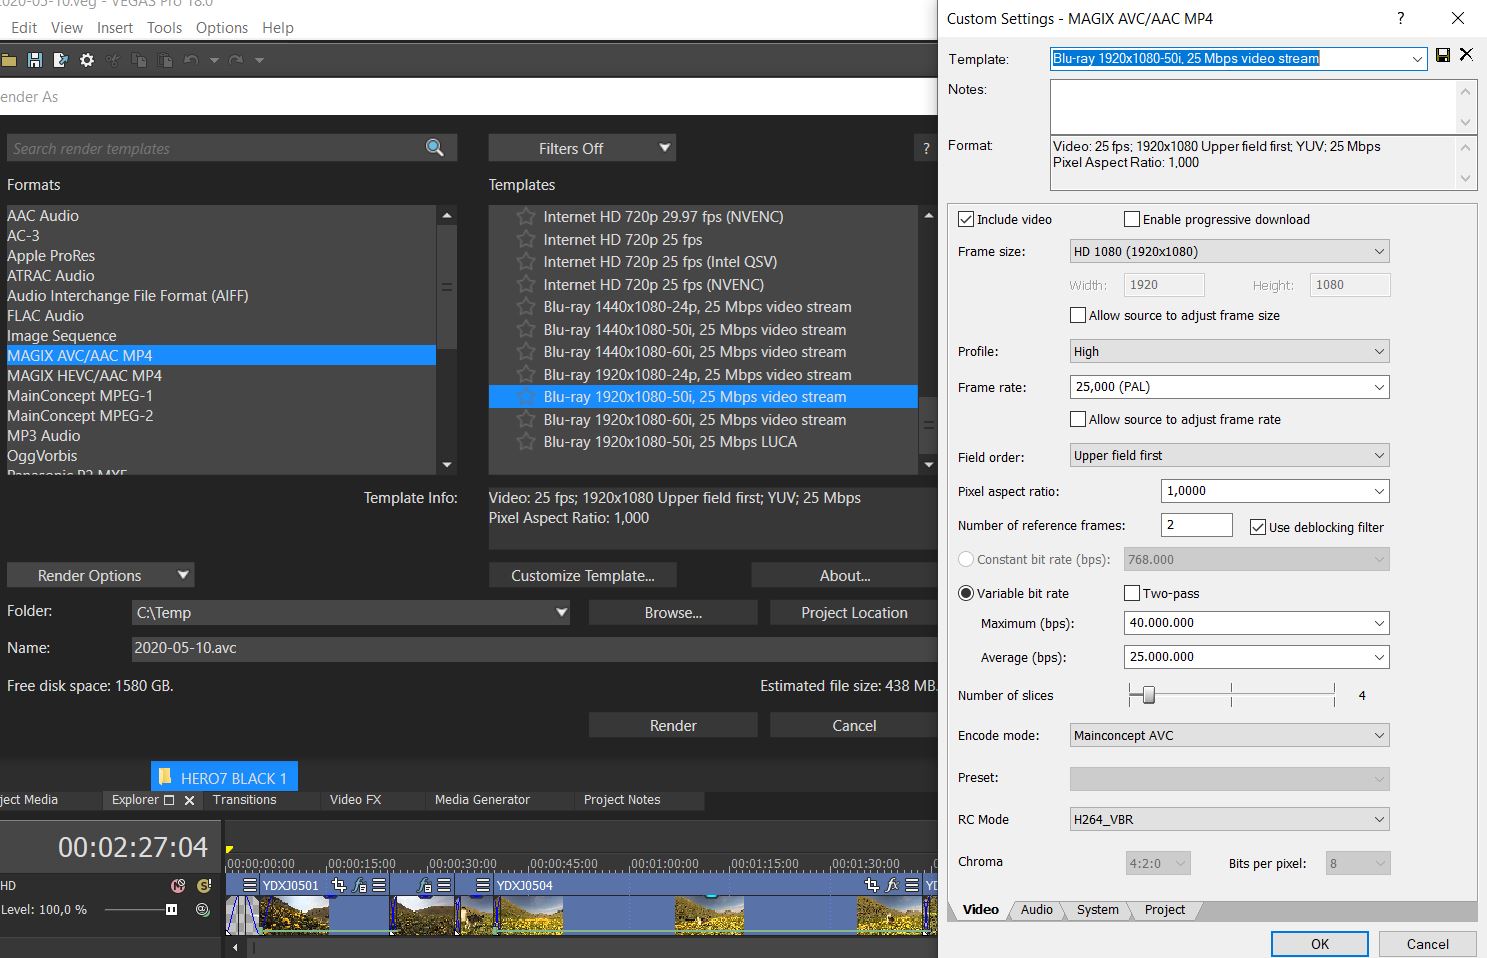Click OK in Custom Settings dialog
This screenshot has height=958, width=1487.
click(1320, 944)
